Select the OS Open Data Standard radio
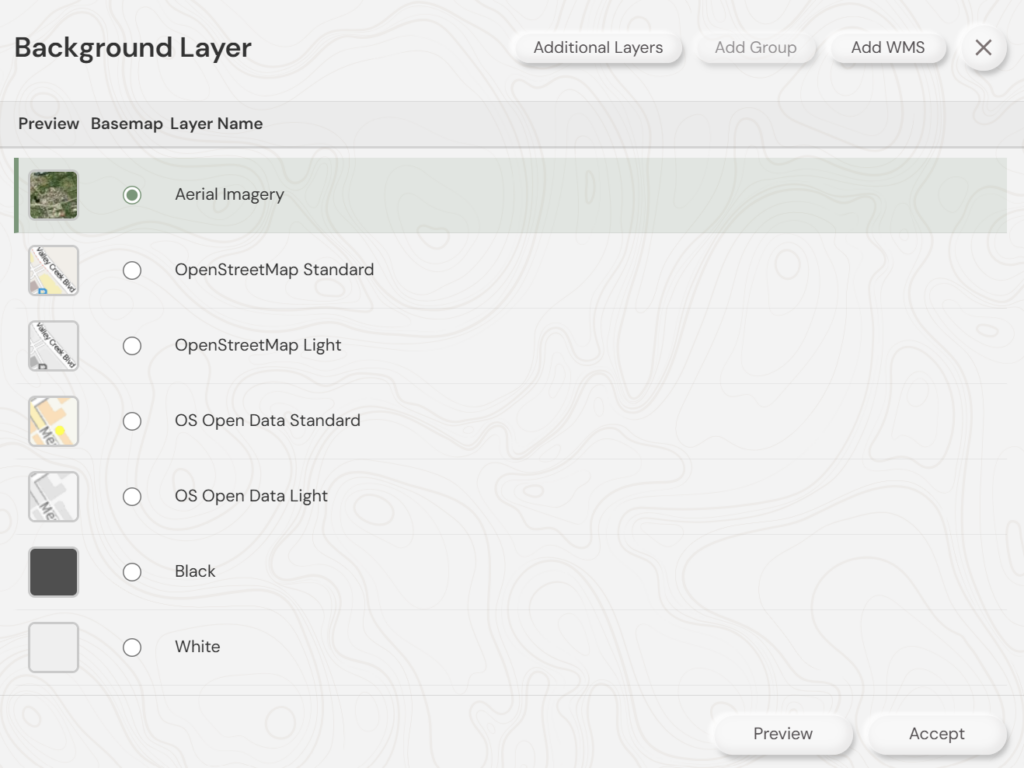Screen dimensions: 1024x768 pyautogui.click(x=132, y=421)
